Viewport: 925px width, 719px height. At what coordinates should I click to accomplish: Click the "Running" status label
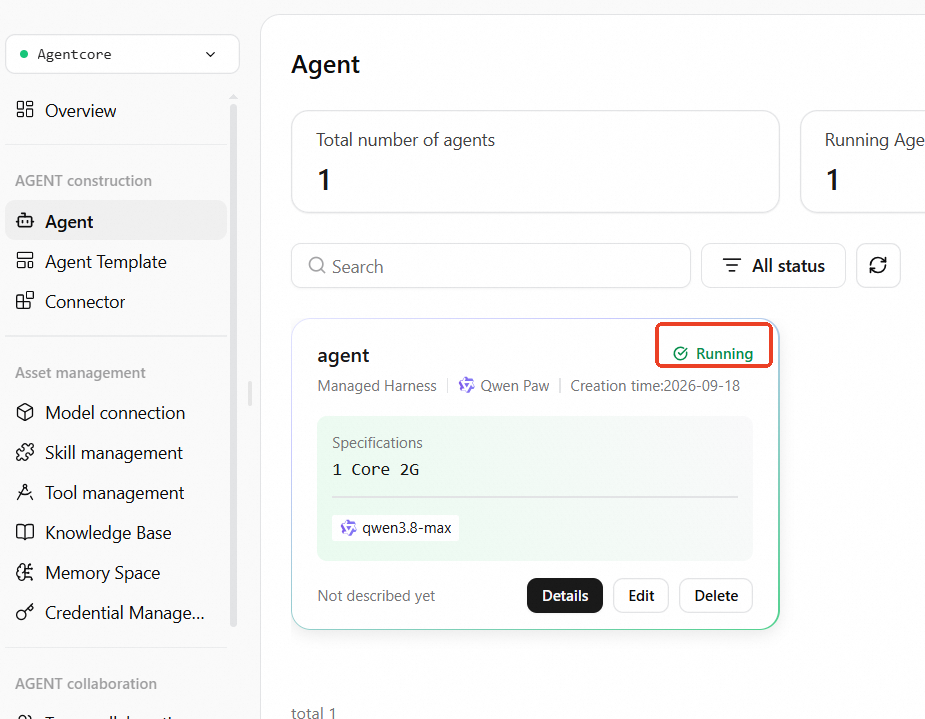pyautogui.click(x=724, y=353)
